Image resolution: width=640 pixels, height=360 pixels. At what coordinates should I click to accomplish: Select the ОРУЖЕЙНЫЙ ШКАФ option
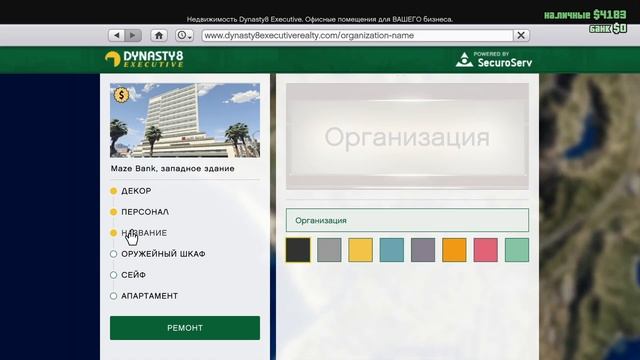(x=158, y=254)
